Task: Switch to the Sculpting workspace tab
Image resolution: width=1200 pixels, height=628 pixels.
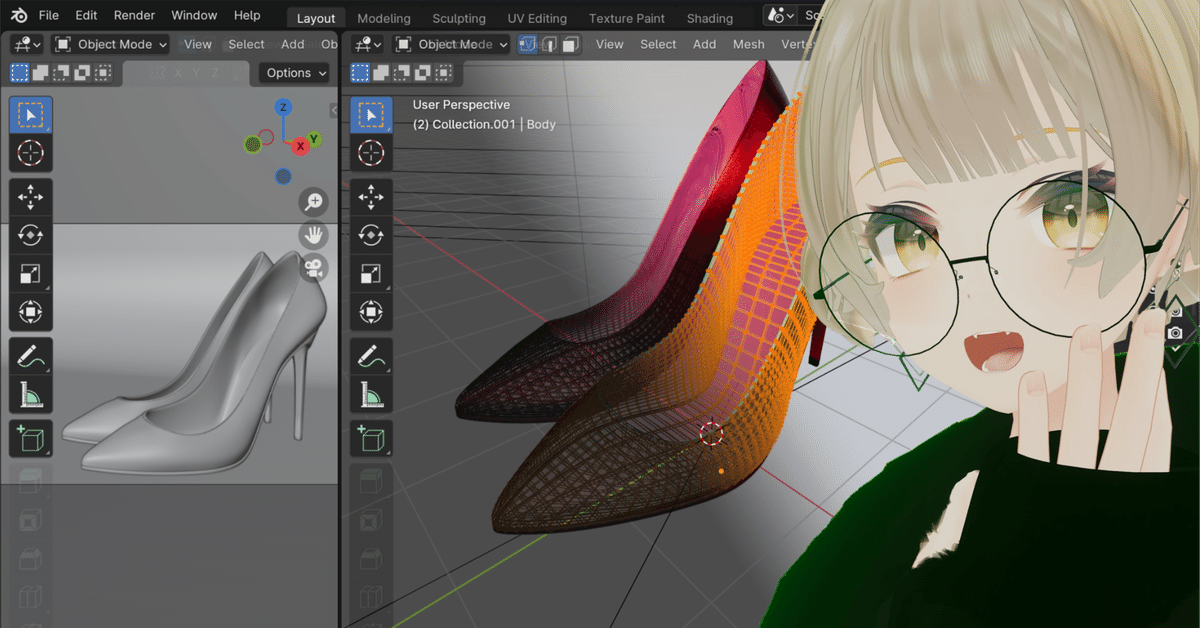Action: click(459, 18)
